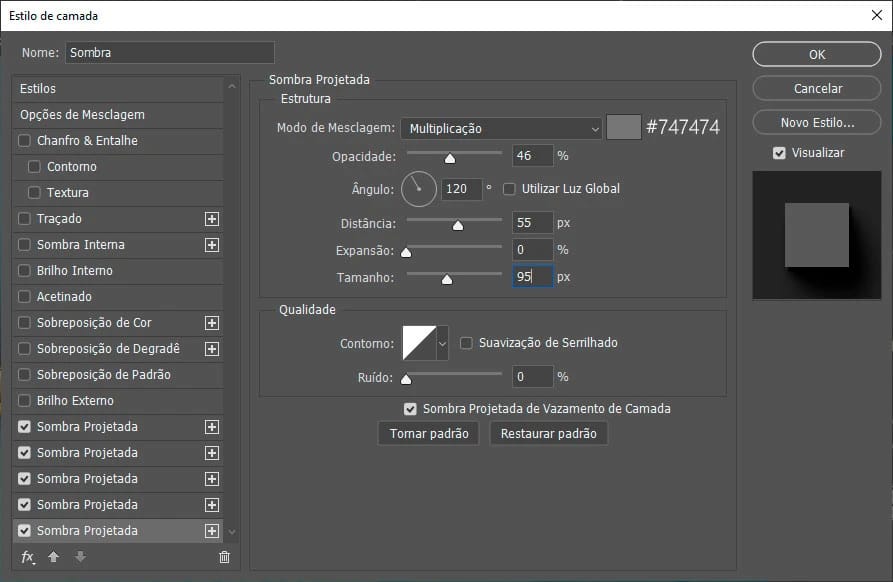Click the styles list scroll down arrow
This screenshot has height=582, width=893.
(233, 532)
